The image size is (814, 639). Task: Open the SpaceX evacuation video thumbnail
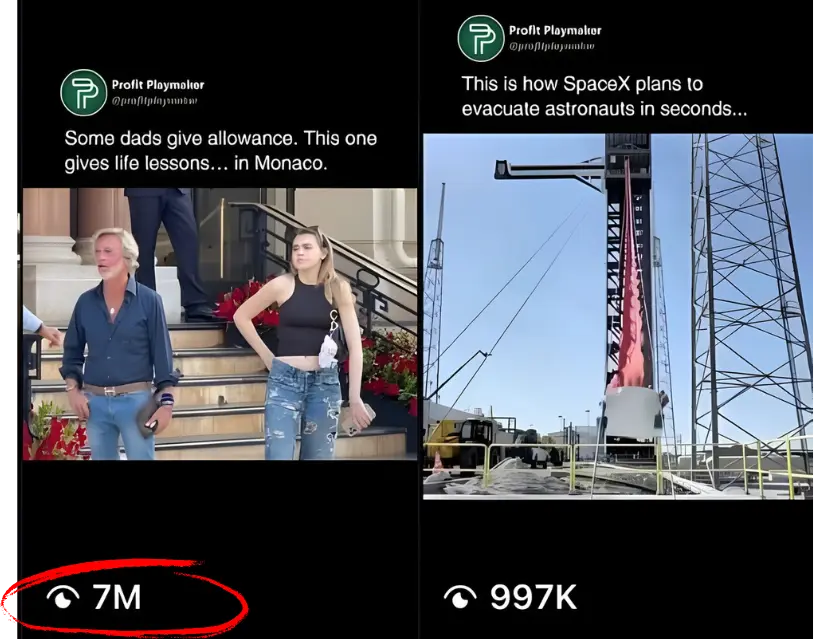click(618, 317)
